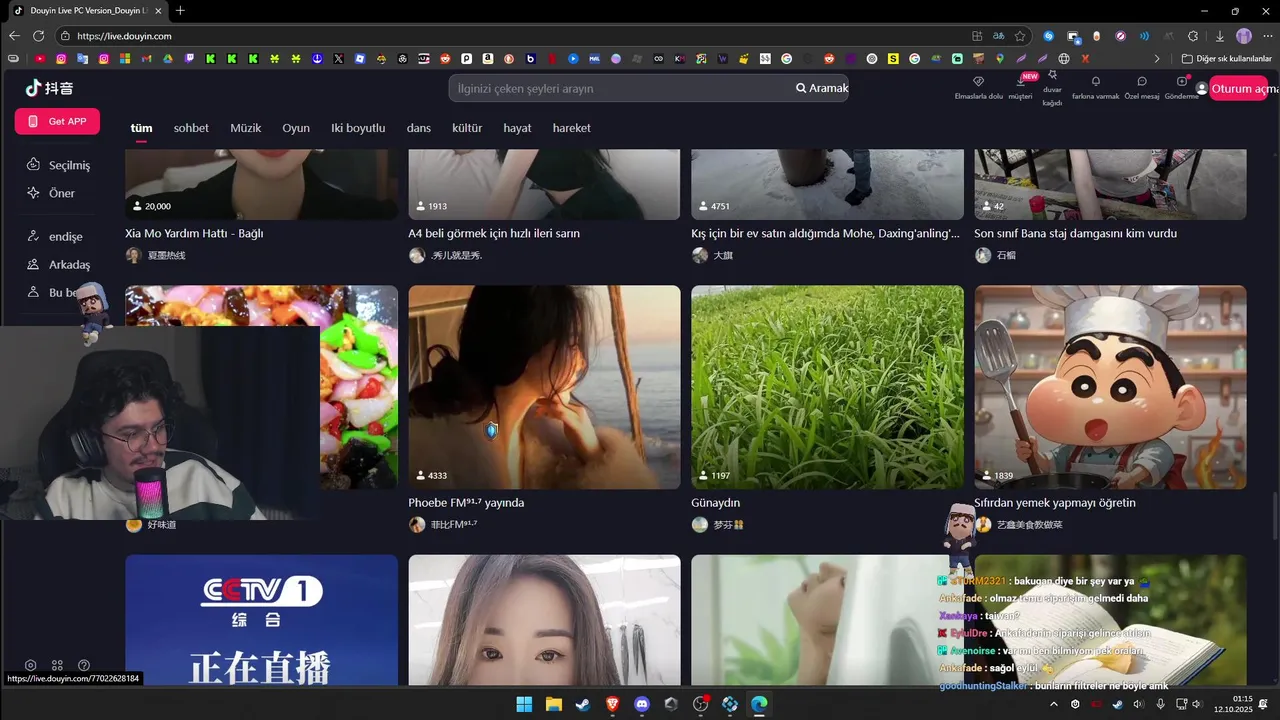Go back with the browser back arrow
The image size is (1280, 720).
14,36
